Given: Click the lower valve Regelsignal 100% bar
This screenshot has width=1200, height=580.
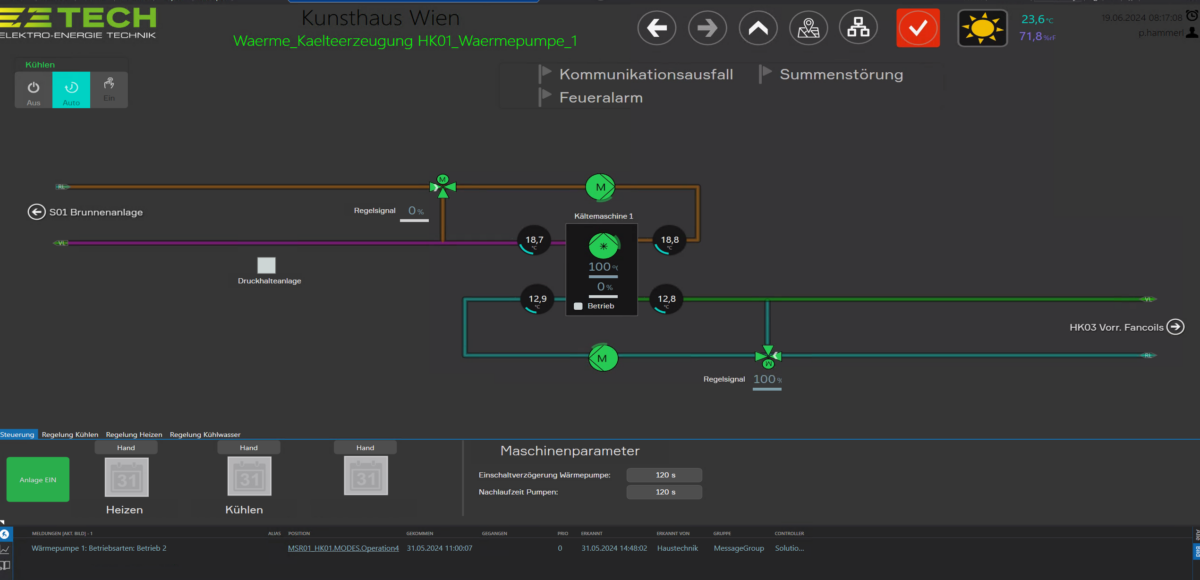Looking at the screenshot, I should [767, 380].
